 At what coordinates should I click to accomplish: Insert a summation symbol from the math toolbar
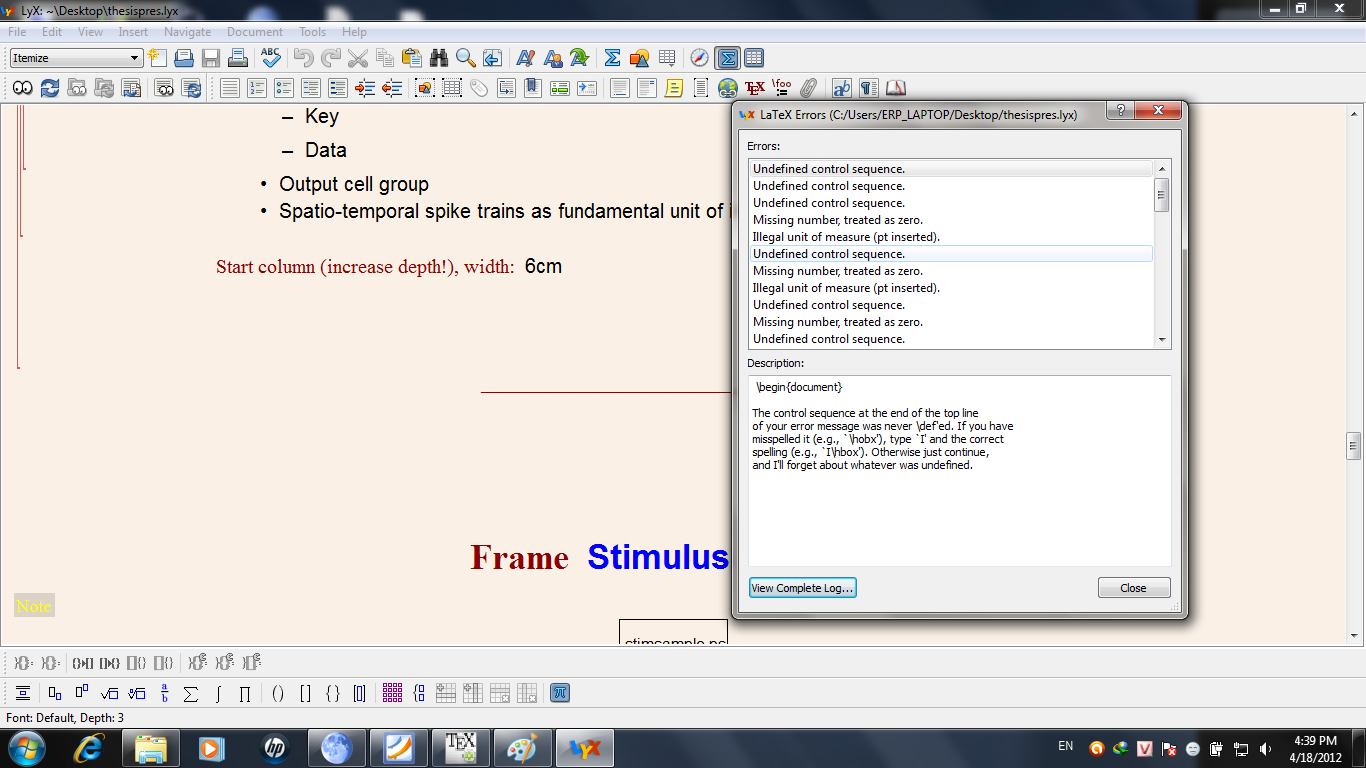tap(191, 692)
